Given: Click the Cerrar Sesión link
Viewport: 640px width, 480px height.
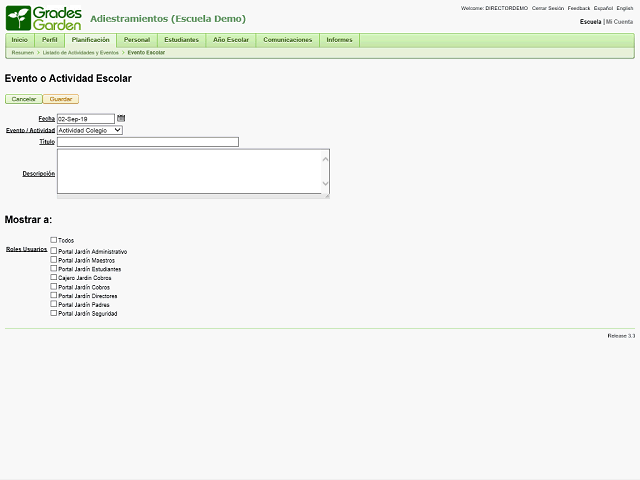Looking at the screenshot, I should point(547,8).
